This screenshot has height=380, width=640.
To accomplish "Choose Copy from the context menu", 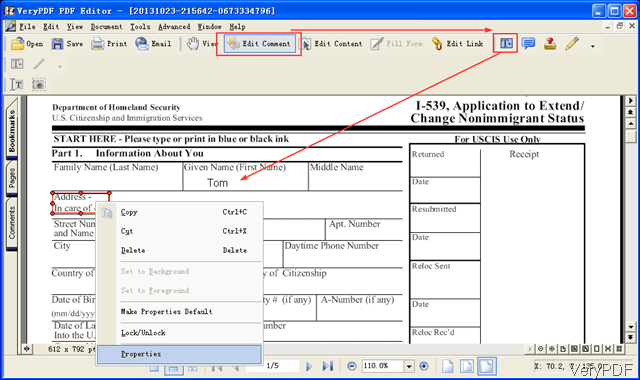I will point(180,212).
